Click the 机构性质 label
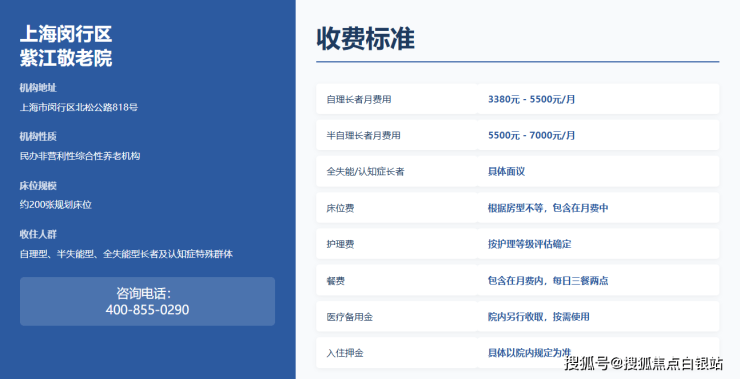 pyautogui.click(x=38, y=136)
